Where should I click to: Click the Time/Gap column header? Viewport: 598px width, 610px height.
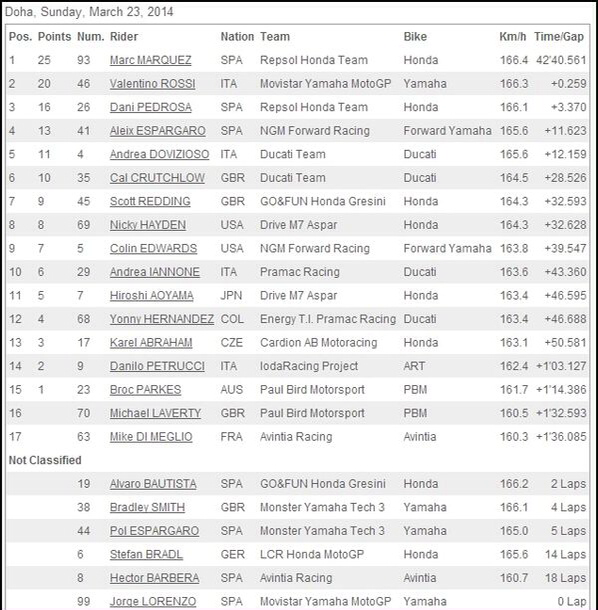click(559, 37)
